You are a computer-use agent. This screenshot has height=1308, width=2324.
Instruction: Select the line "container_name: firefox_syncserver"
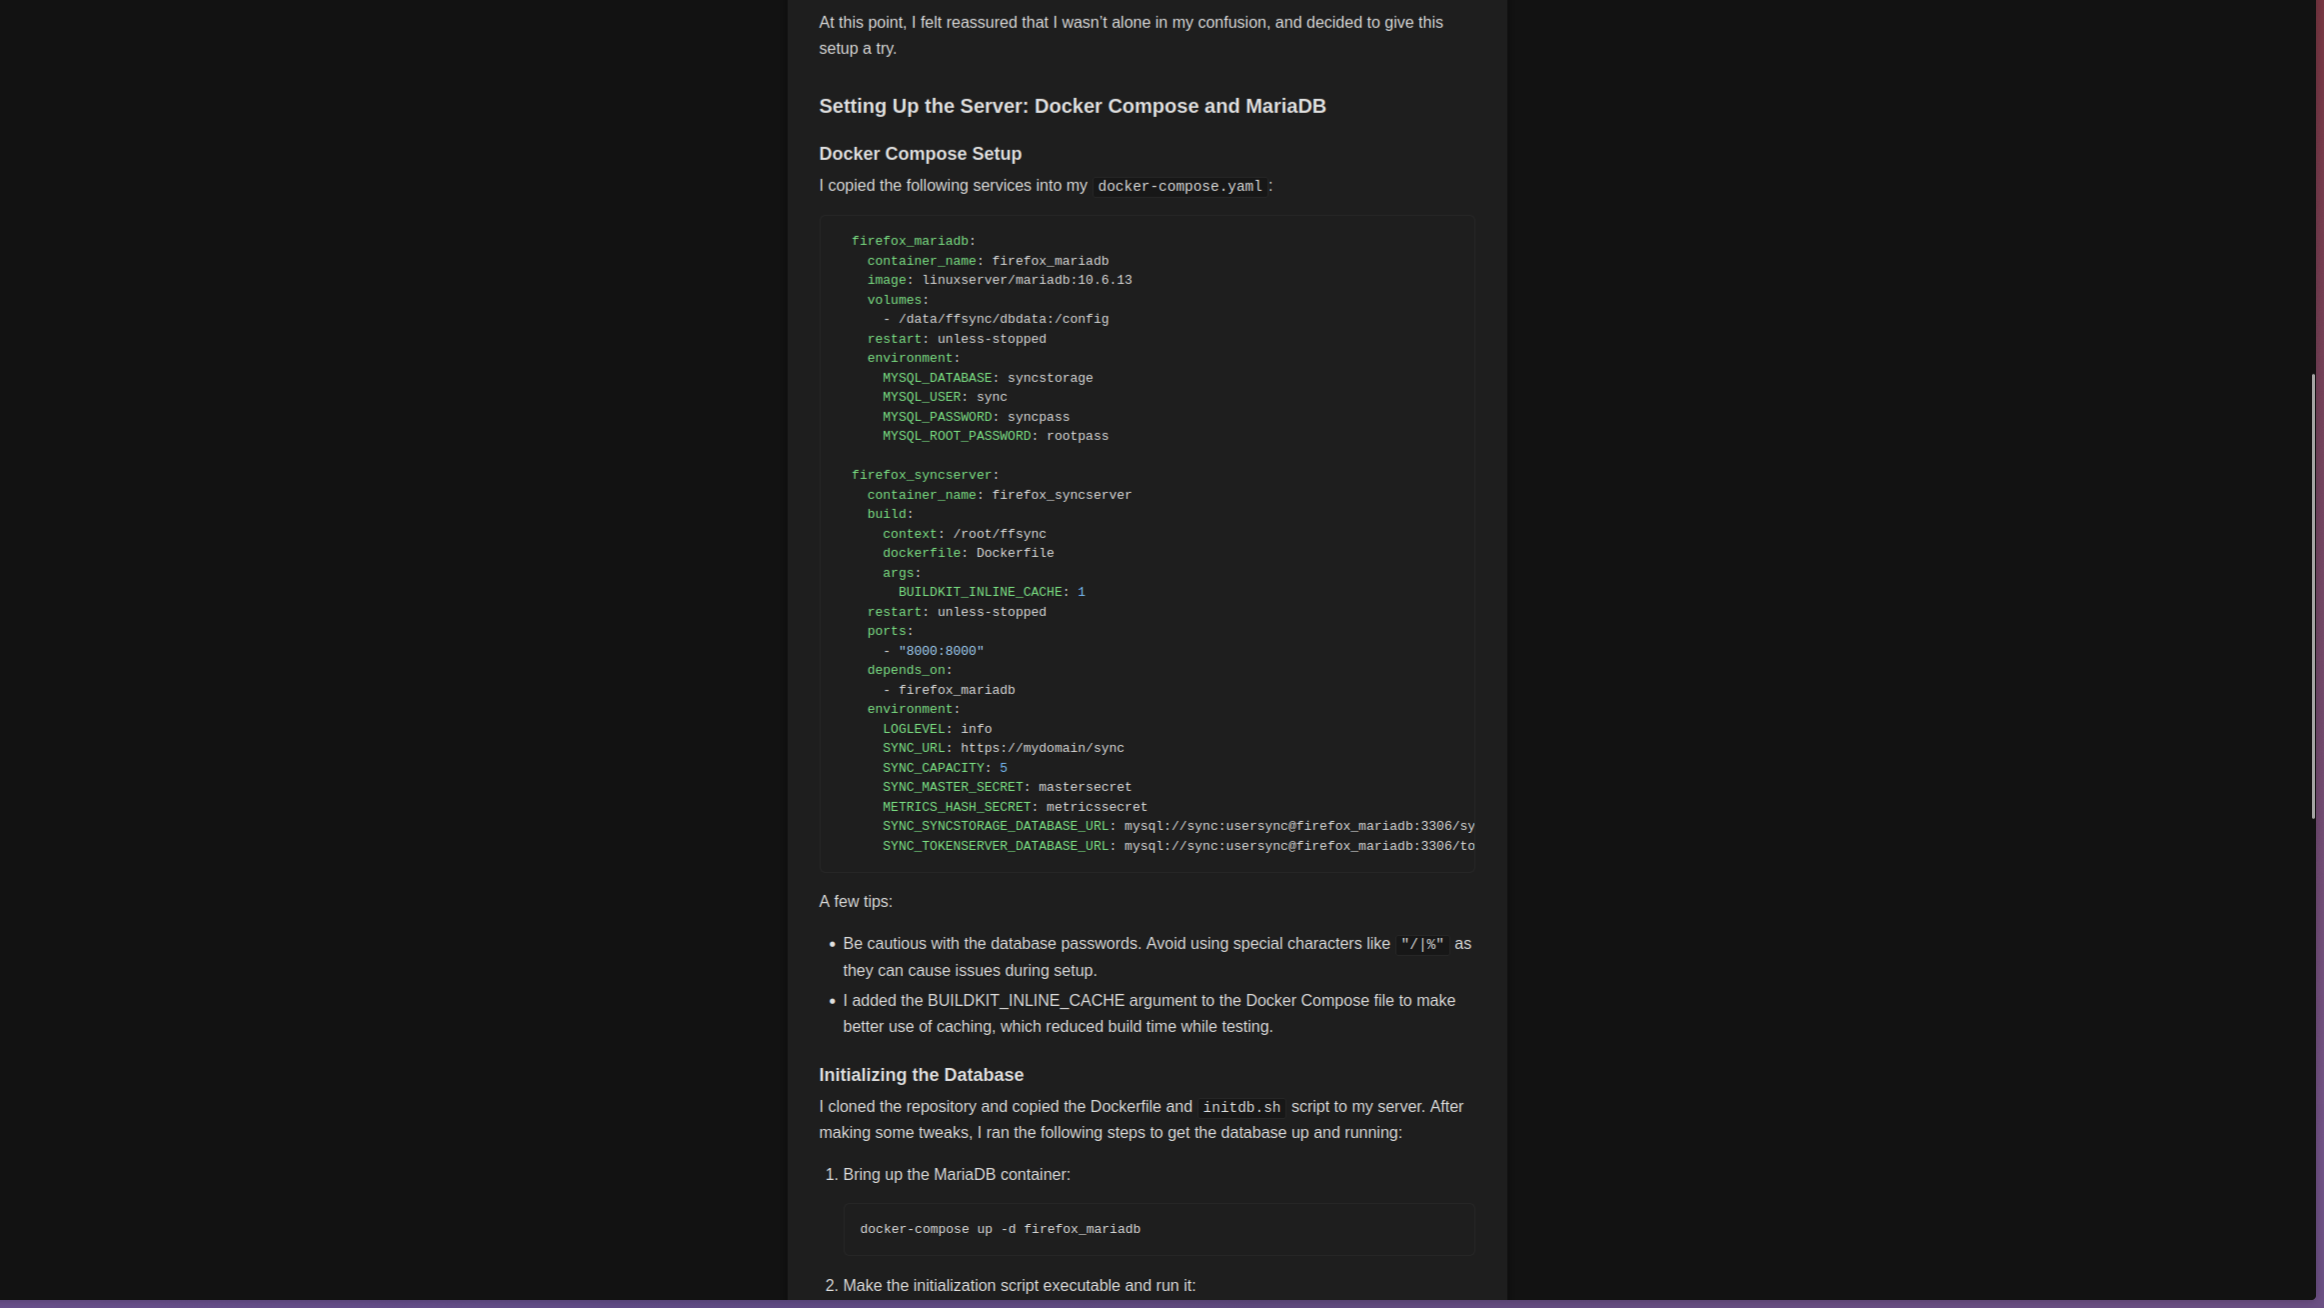[999, 495]
